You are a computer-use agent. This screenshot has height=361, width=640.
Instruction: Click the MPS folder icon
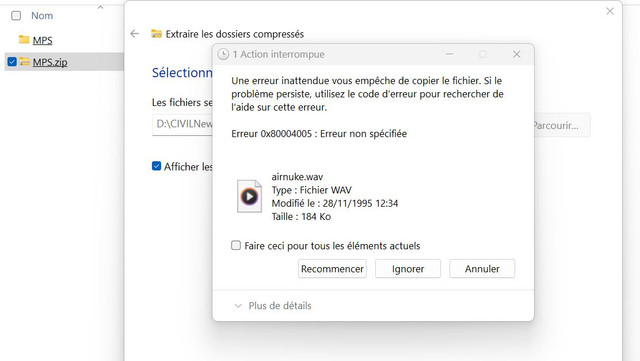click(24, 40)
